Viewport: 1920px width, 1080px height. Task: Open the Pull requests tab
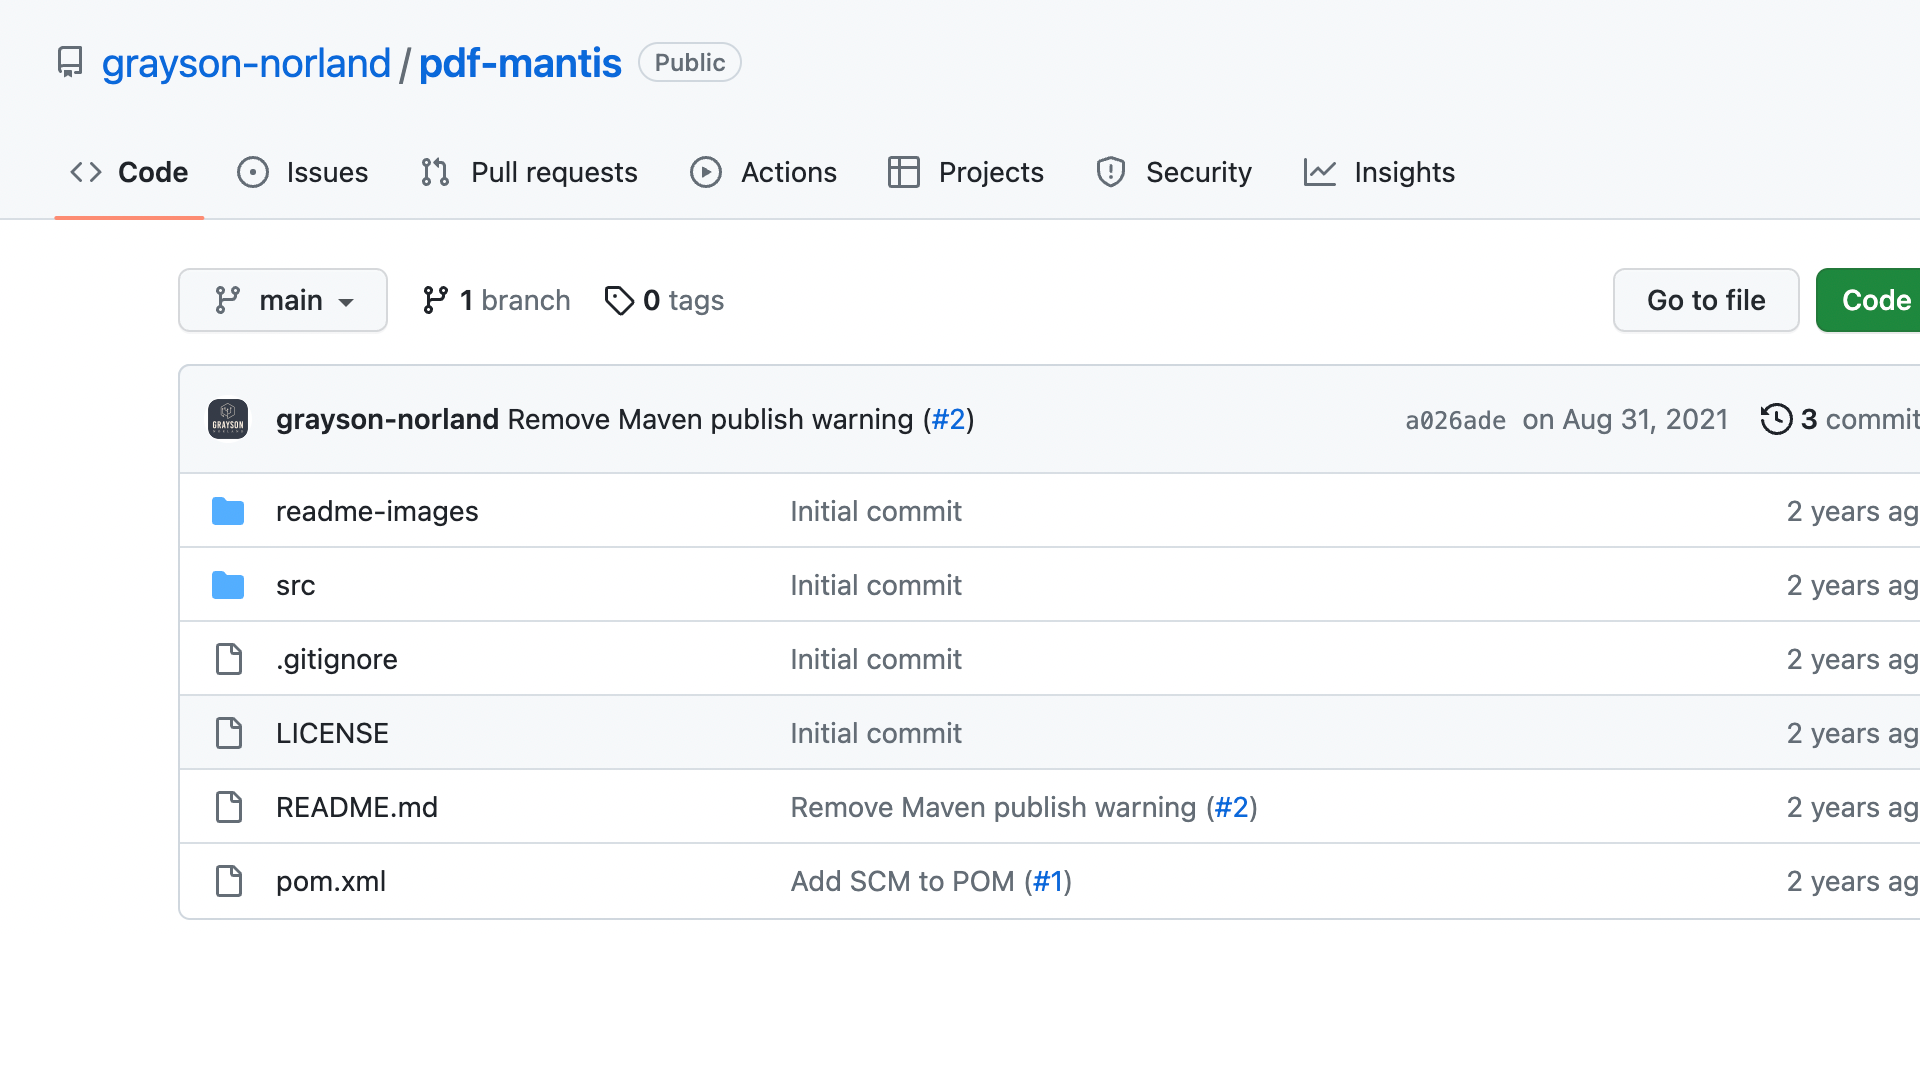[529, 172]
